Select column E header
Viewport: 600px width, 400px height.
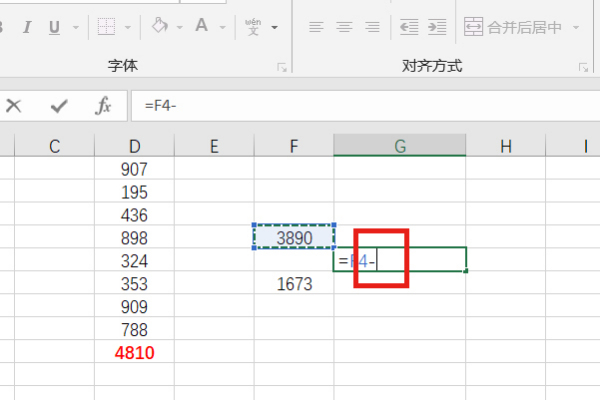[x=214, y=146]
